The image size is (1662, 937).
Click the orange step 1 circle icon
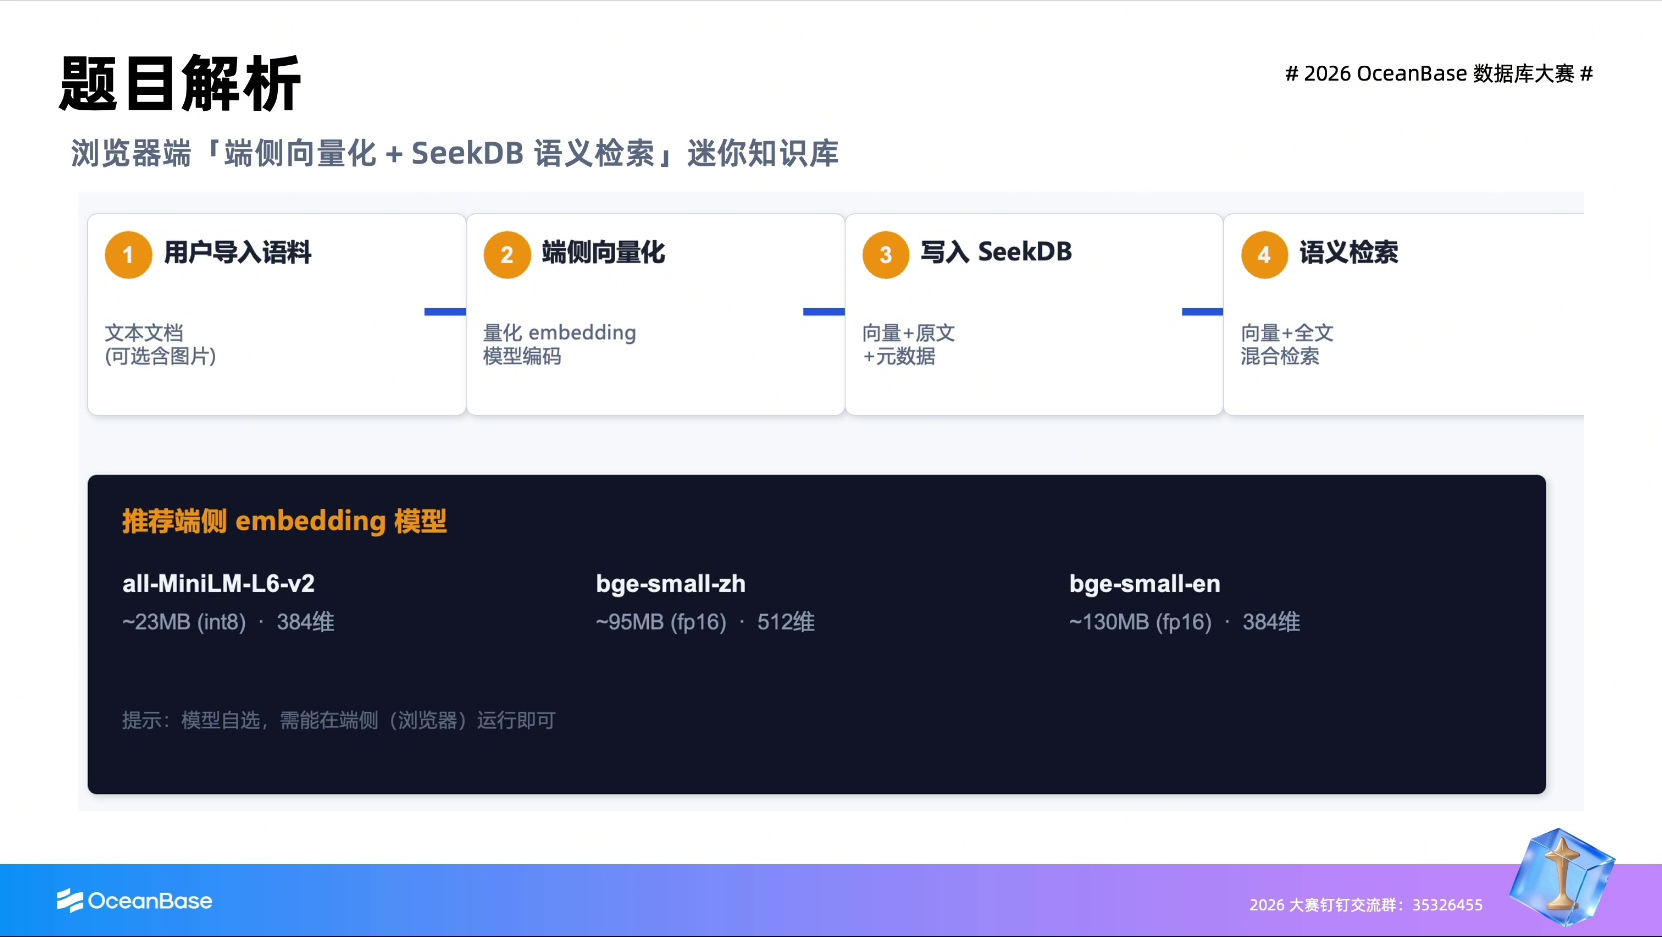coord(128,255)
